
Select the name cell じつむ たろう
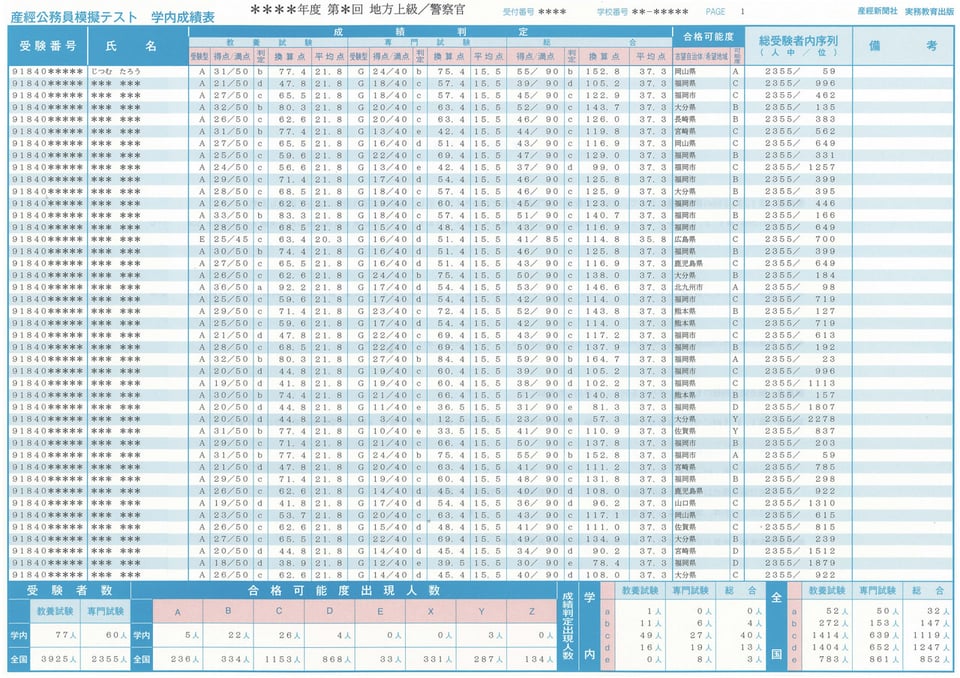pyautogui.click(x=115, y=72)
